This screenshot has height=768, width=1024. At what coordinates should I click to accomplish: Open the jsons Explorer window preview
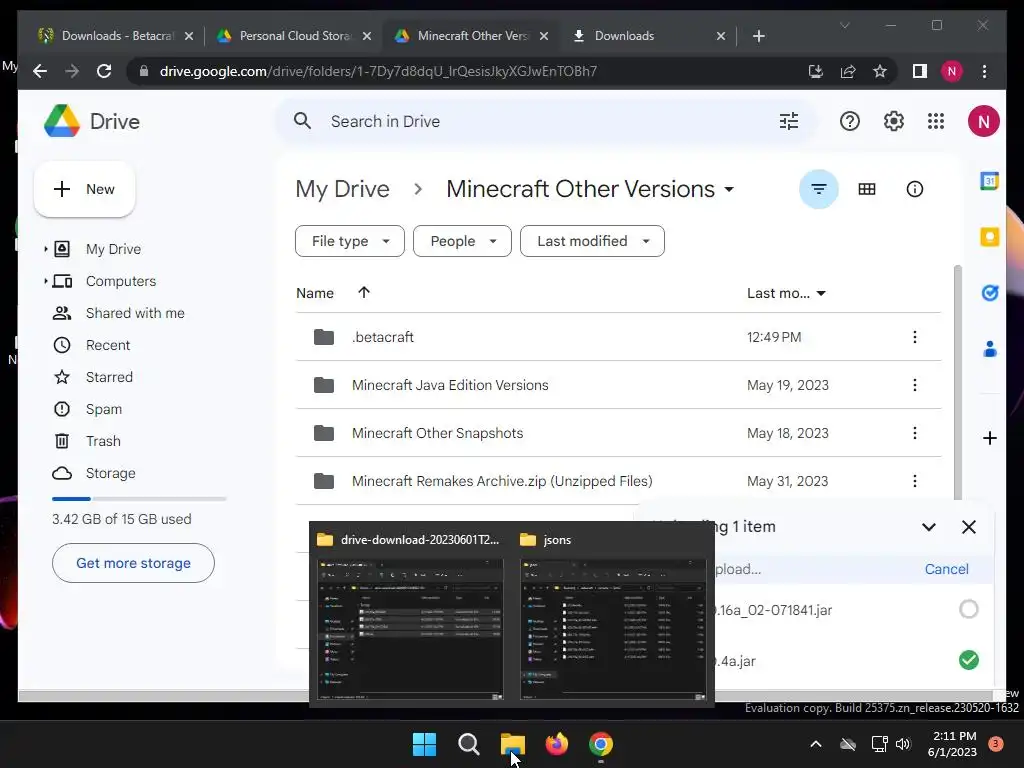[613, 617]
